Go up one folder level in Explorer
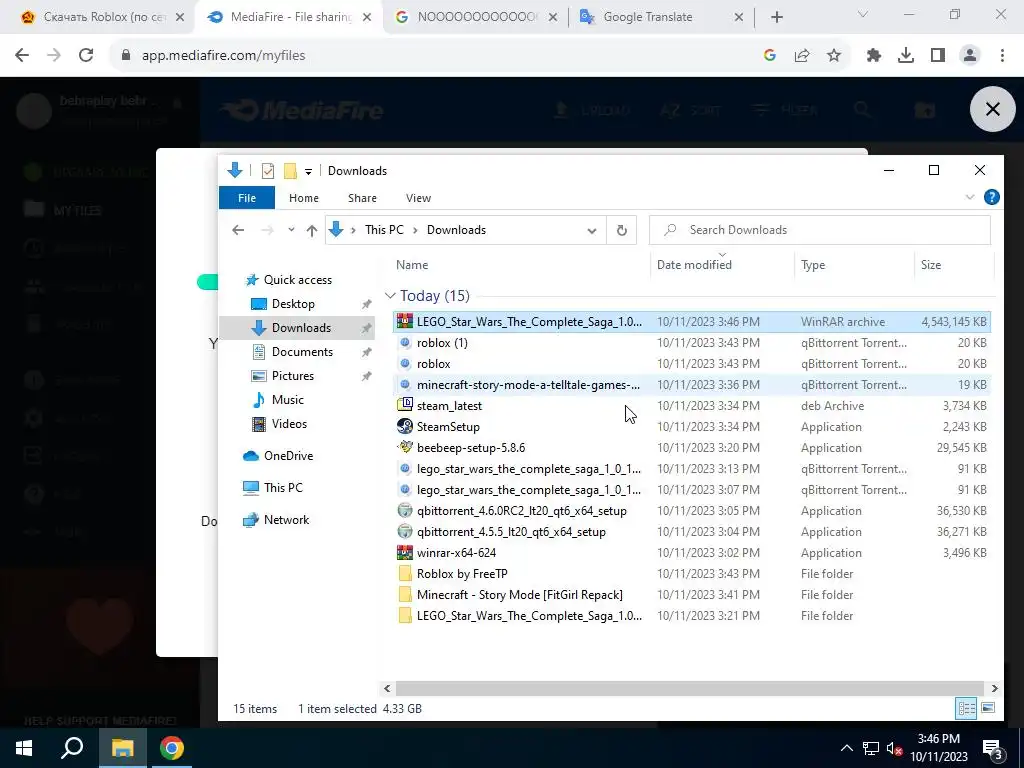Screen dimensions: 1024x768 tap(312, 230)
